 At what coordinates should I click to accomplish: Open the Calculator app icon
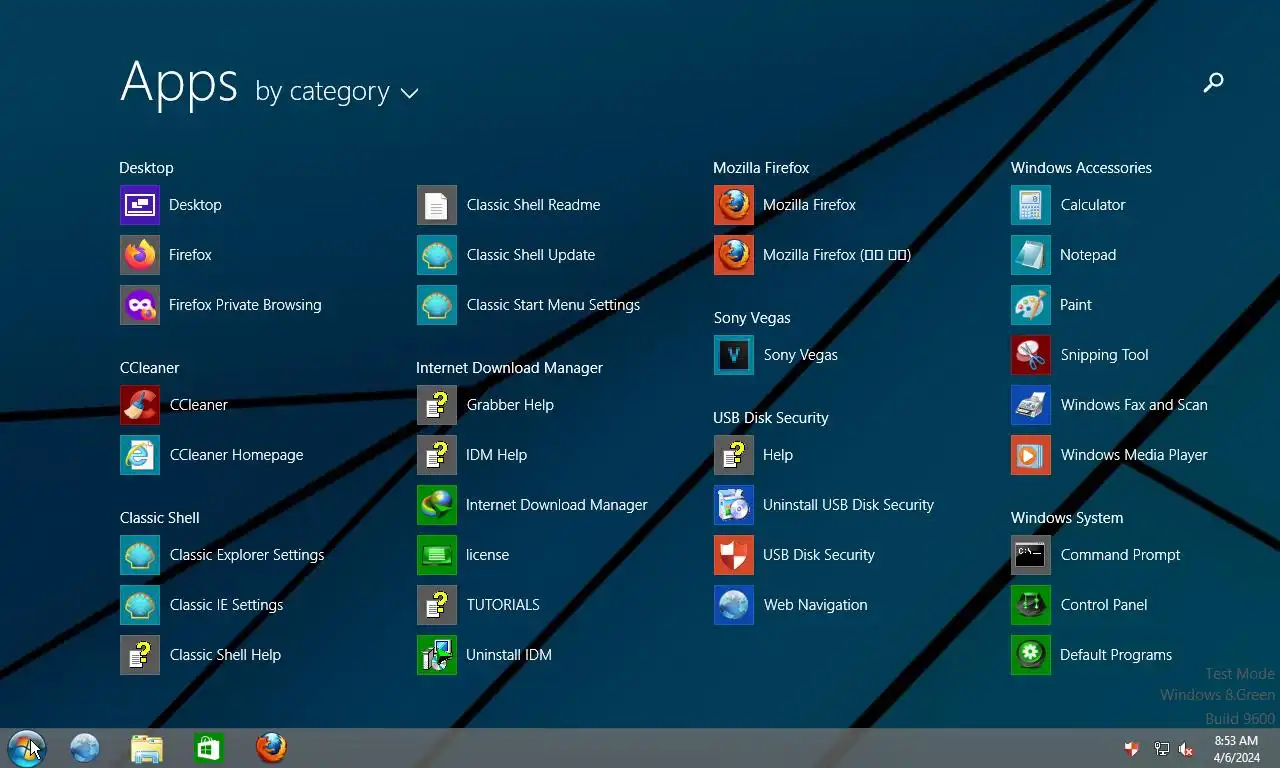[x=1031, y=205]
